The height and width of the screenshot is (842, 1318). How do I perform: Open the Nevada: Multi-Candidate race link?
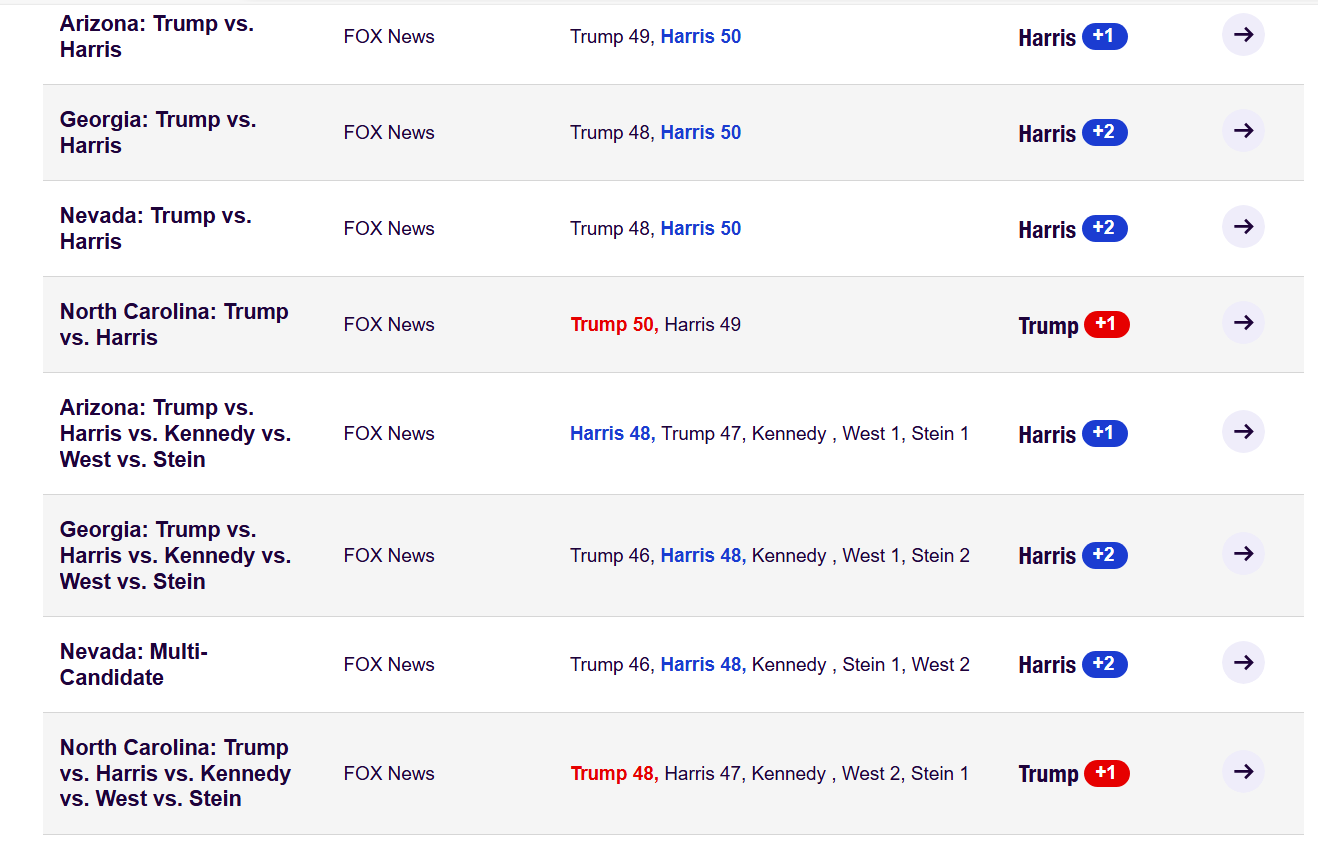[134, 665]
